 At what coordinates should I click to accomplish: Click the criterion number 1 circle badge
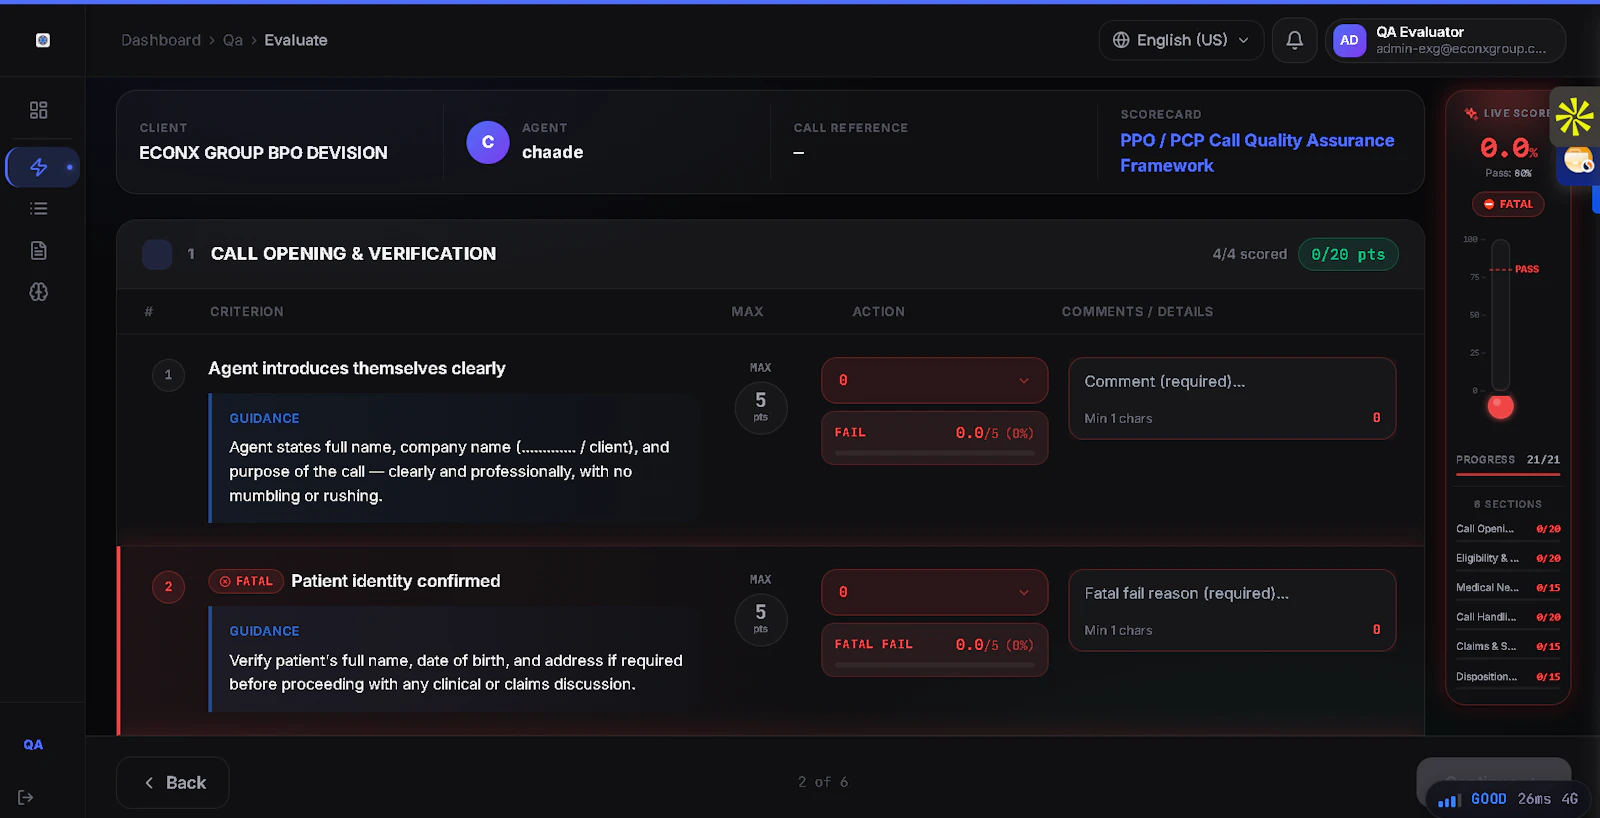(x=168, y=375)
